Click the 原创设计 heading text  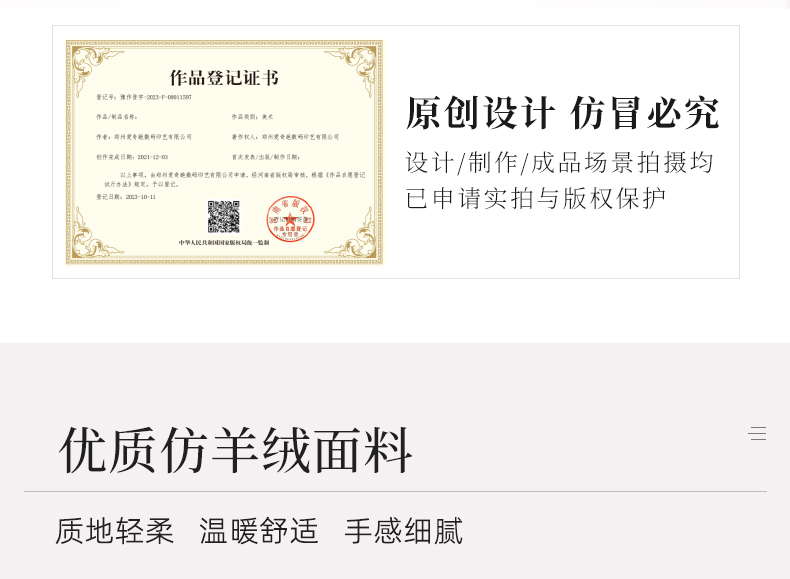pyautogui.click(x=480, y=114)
